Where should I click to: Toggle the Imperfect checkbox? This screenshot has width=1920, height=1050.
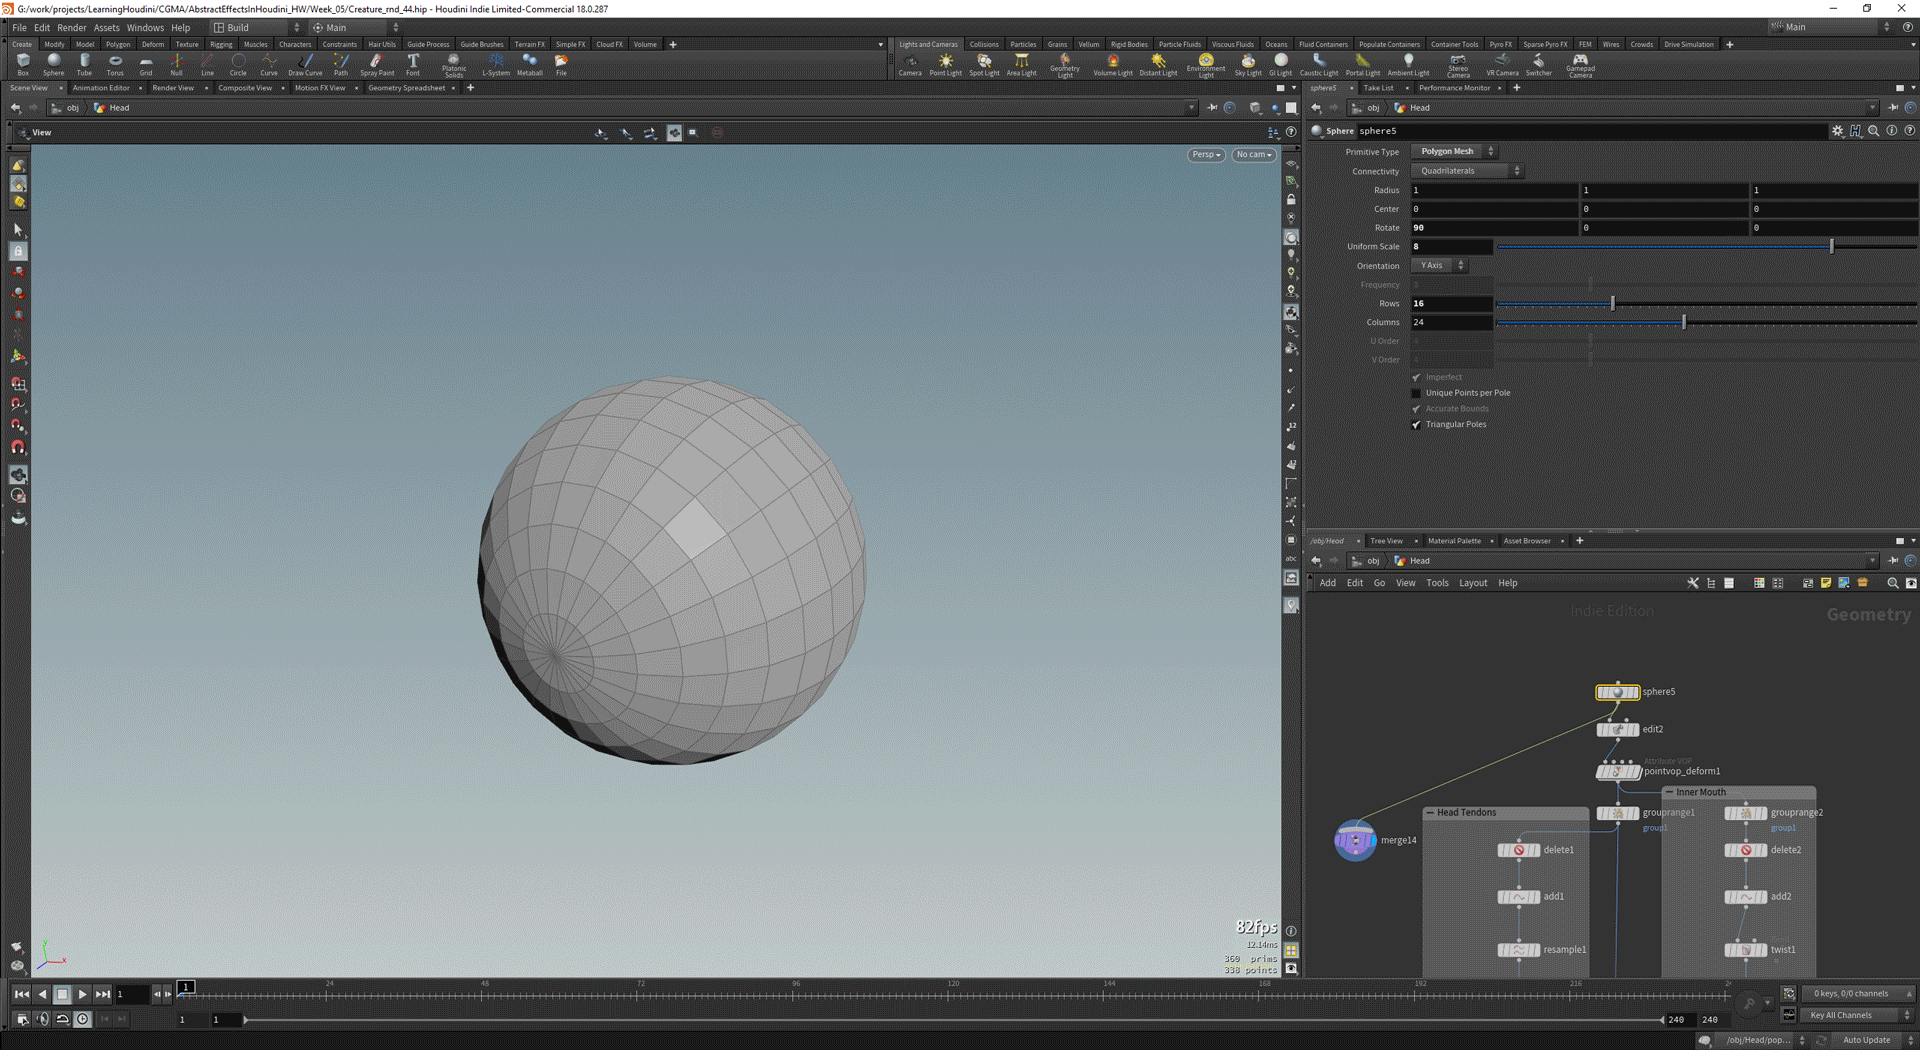[x=1416, y=377]
